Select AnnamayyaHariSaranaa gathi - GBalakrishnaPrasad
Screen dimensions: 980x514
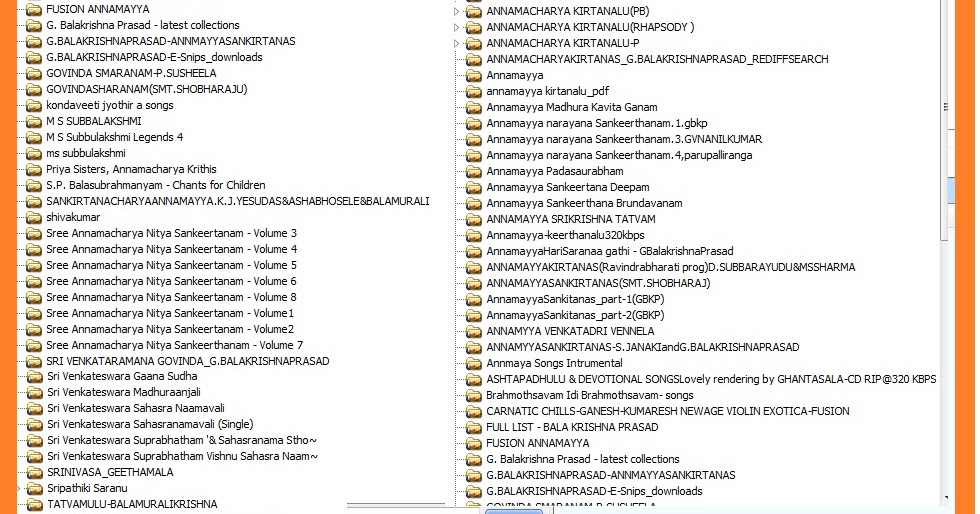click(610, 251)
